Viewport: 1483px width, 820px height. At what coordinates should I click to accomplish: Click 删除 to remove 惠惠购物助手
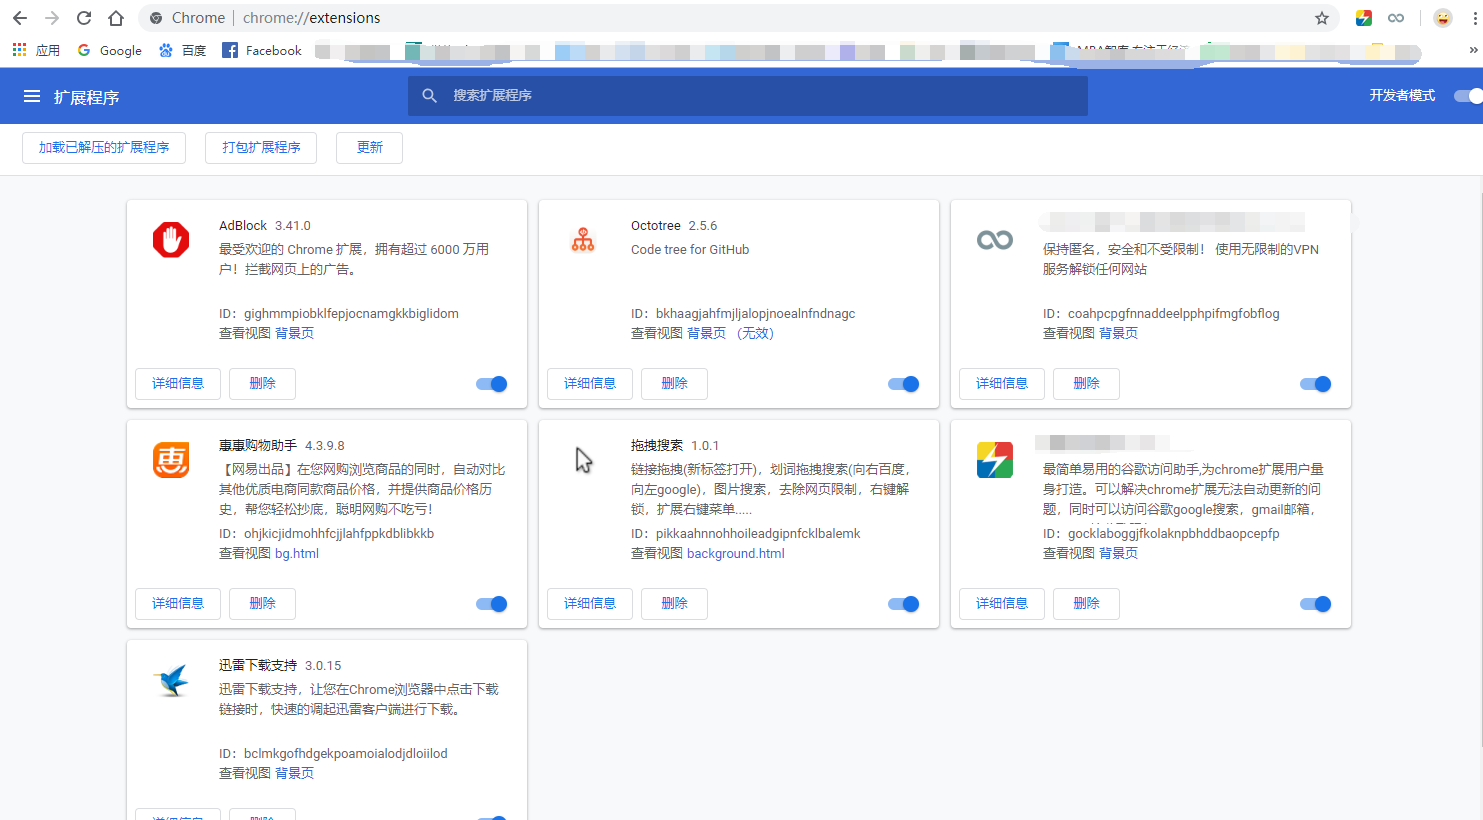pos(262,604)
